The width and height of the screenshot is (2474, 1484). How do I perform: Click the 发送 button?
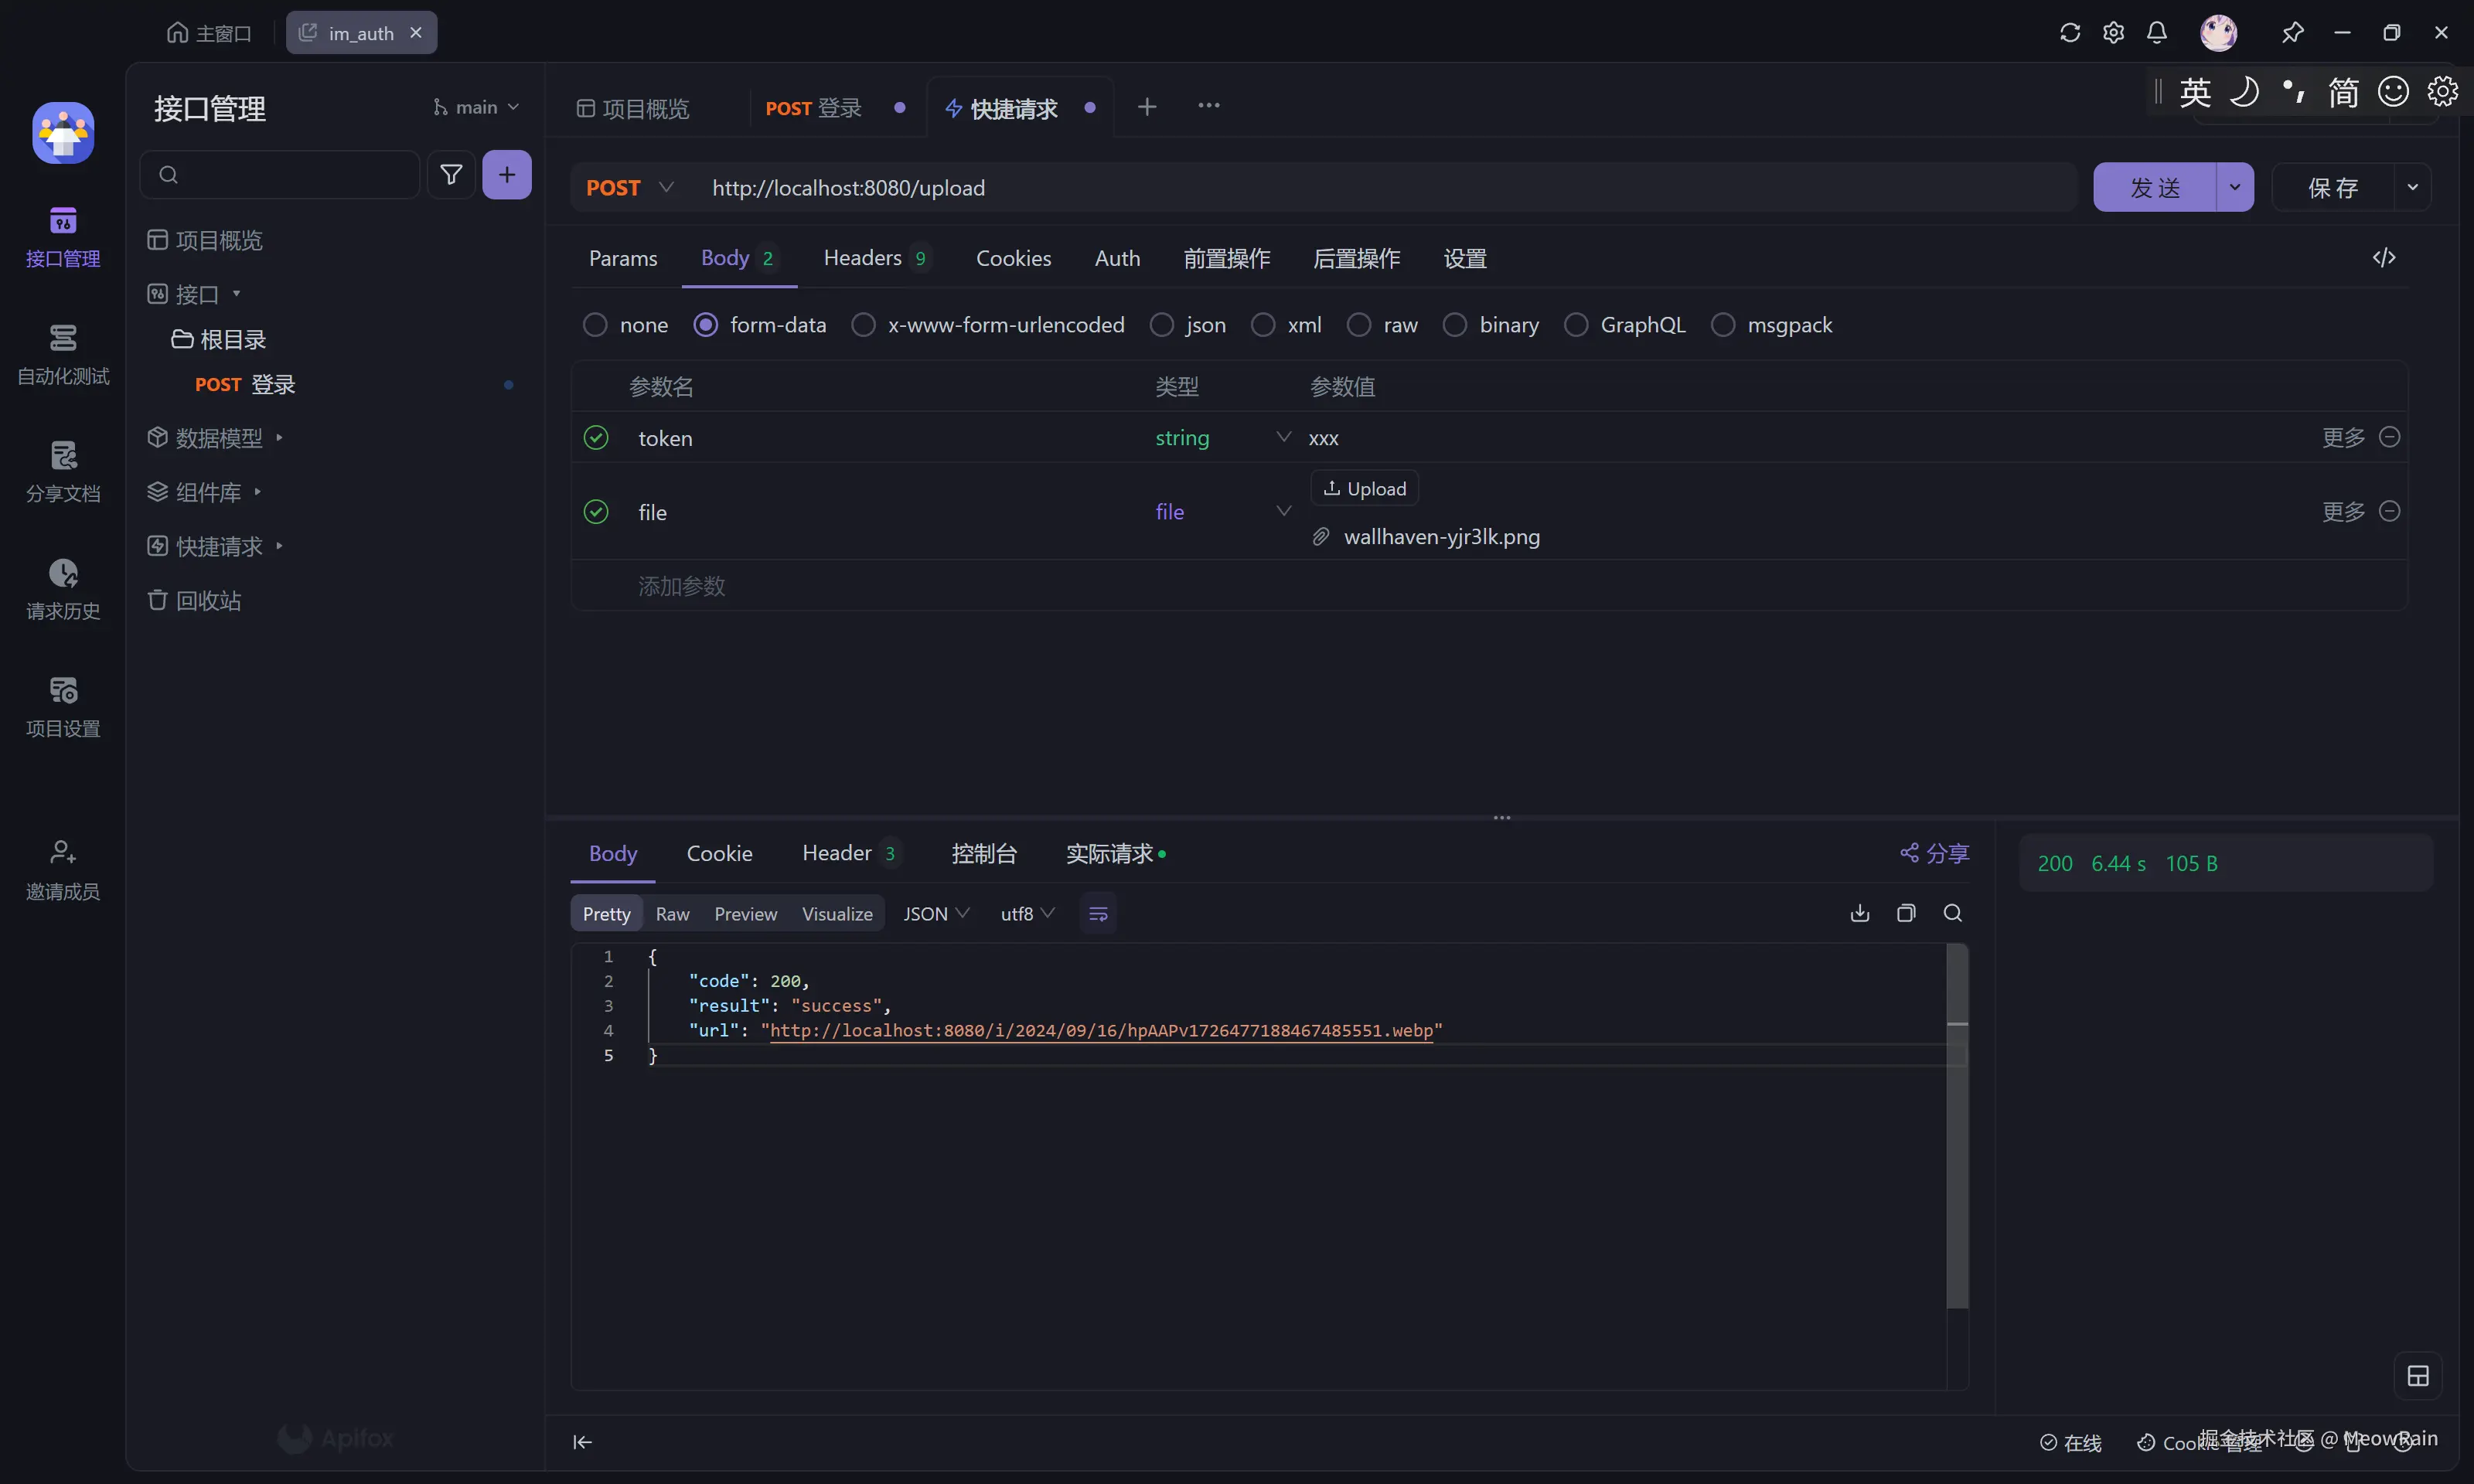[2153, 188]
